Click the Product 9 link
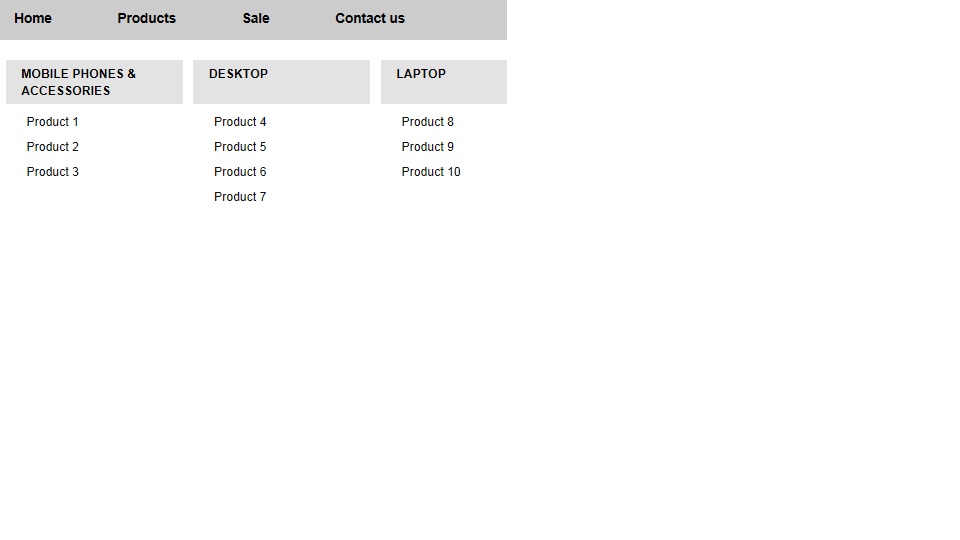960x540 pixels. [x=428, y=147]
